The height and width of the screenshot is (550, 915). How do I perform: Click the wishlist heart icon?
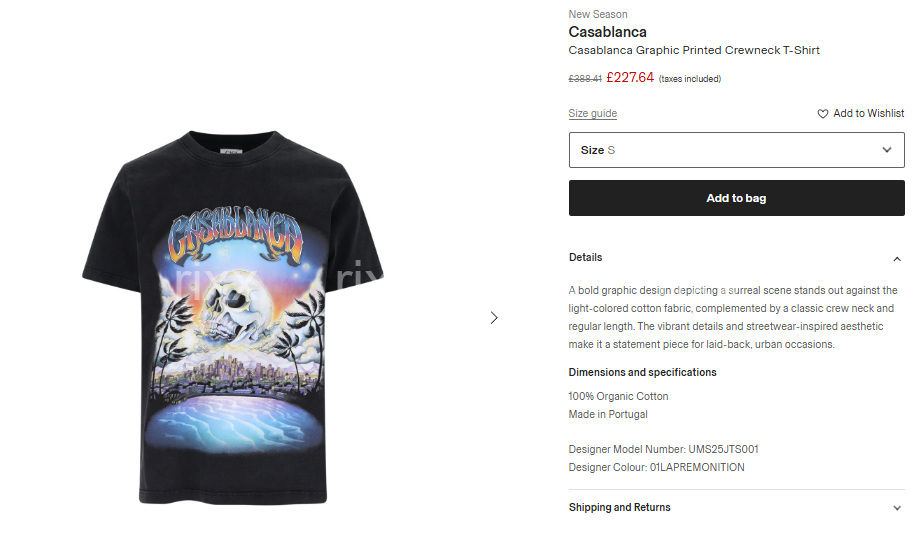point(822,114)
